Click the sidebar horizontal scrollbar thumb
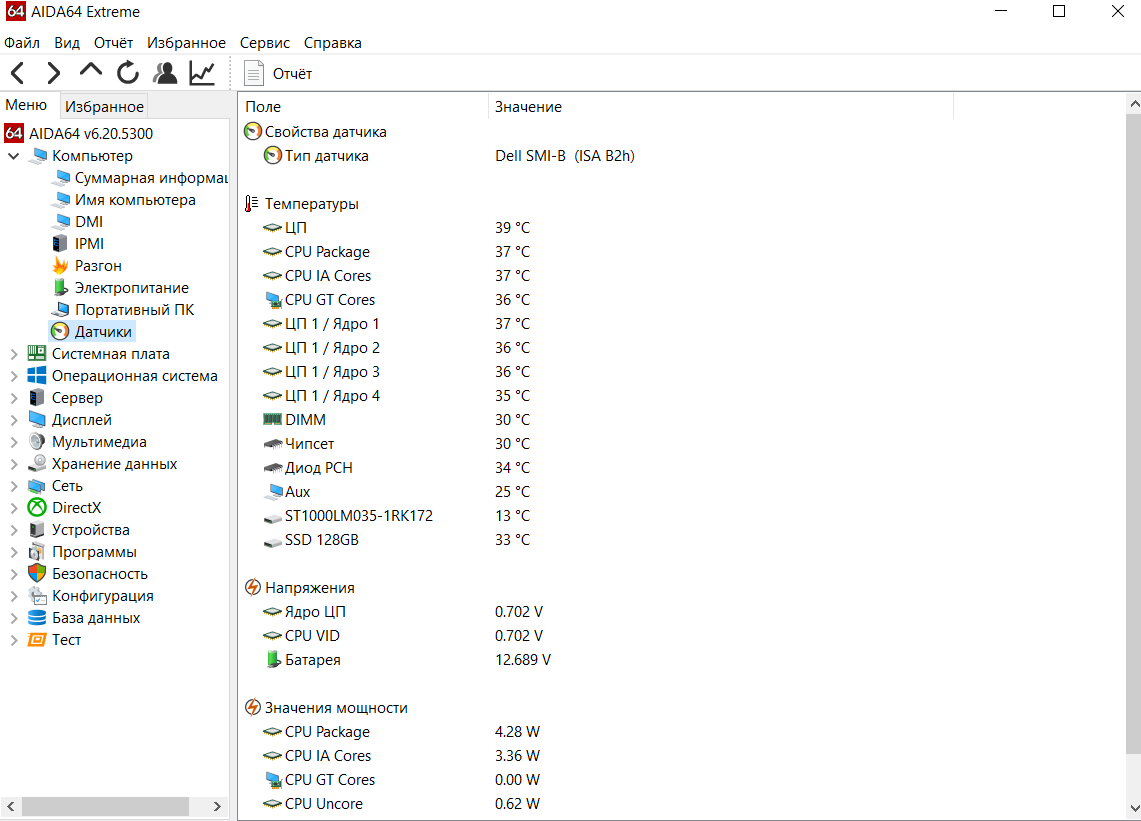1141x821 pixels. [106, 806]
